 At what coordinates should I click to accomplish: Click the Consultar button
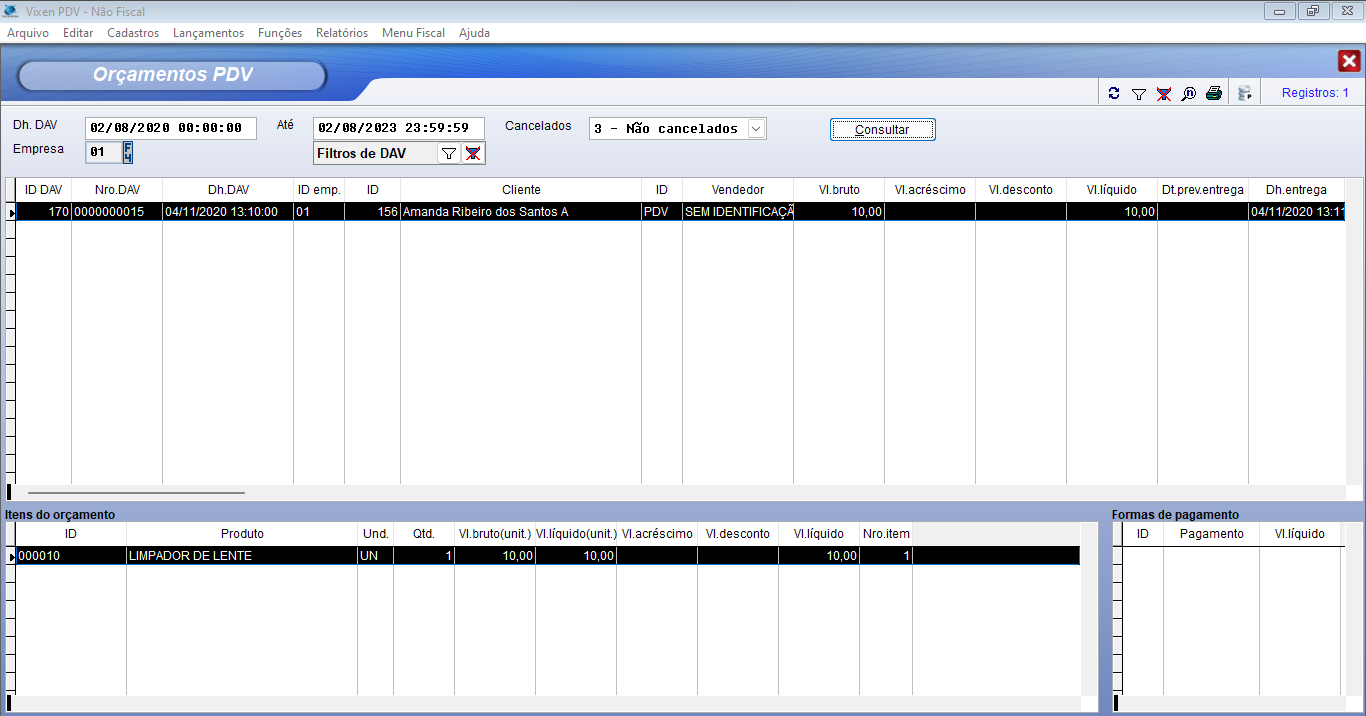point(882,130)
